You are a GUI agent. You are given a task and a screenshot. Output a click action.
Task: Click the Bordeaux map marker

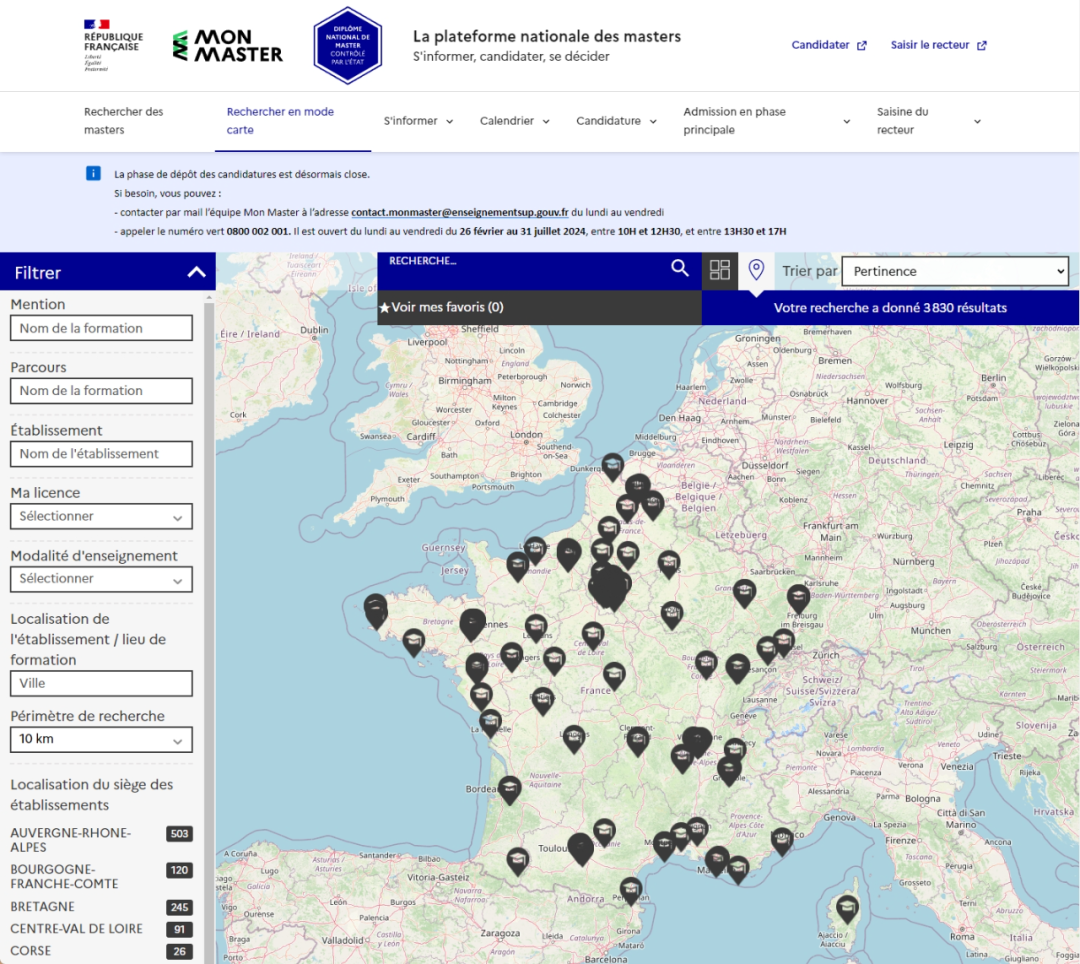point(510,789)
